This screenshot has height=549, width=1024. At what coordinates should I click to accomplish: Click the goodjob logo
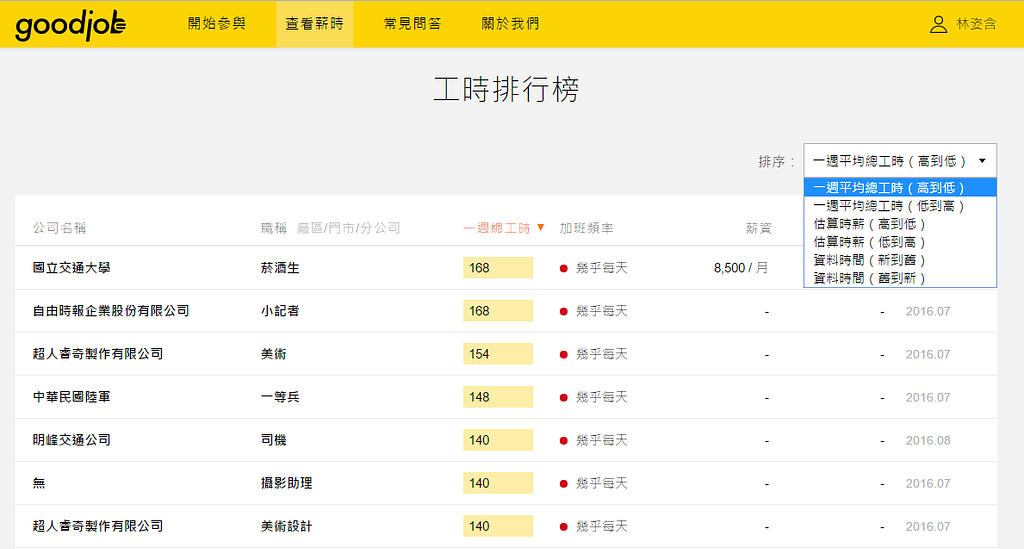pos(71,25)
